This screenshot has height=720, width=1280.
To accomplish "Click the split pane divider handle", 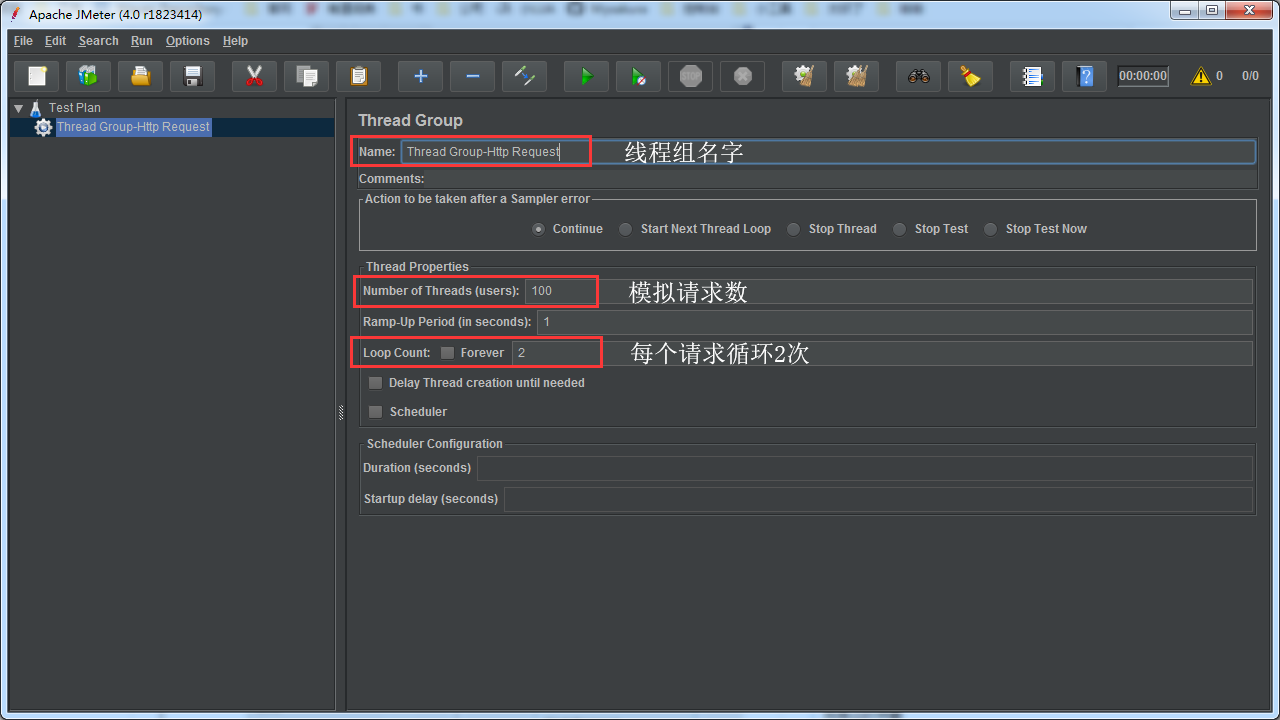I will coord(341,412).
